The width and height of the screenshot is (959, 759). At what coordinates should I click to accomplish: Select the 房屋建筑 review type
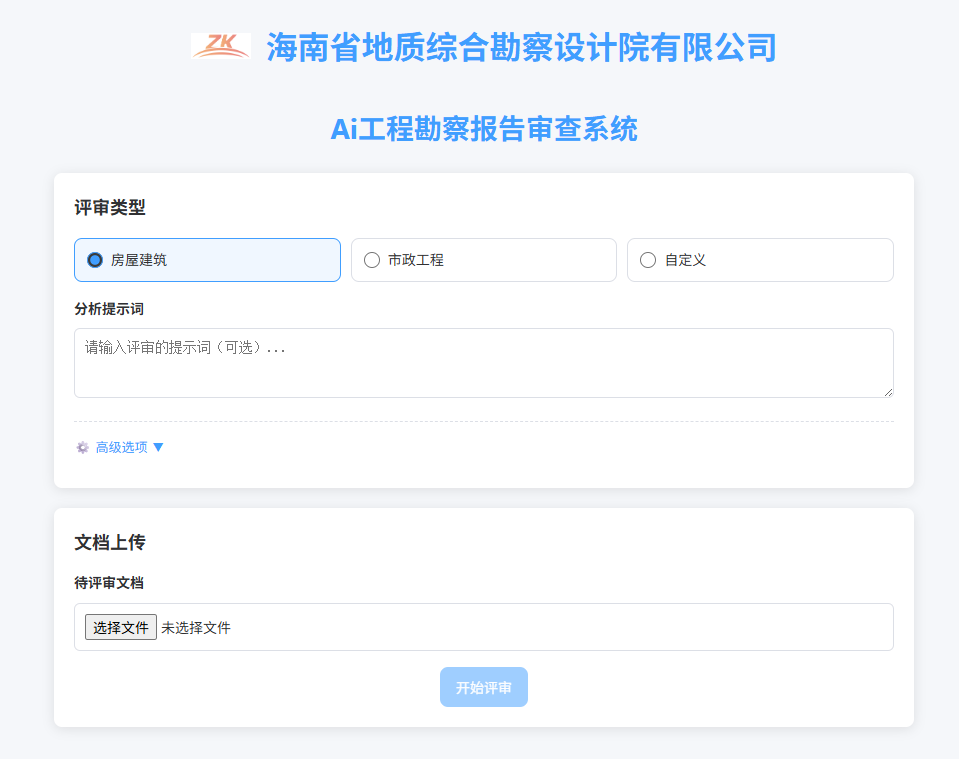95,259
